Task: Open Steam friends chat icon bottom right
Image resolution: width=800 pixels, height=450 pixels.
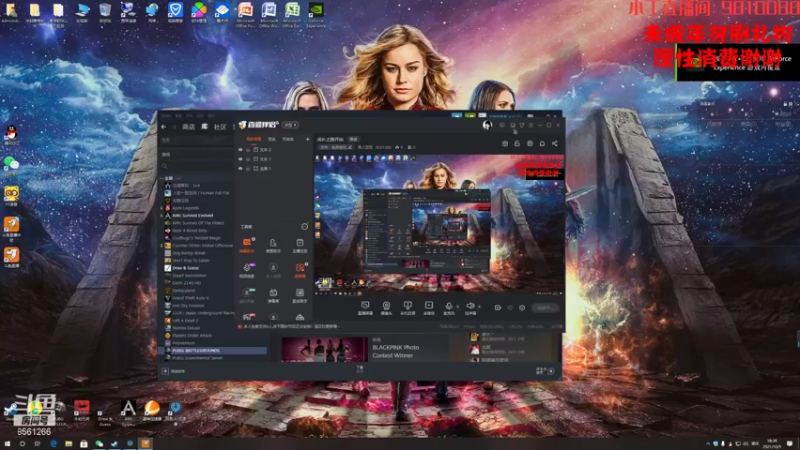Action: 551,371
